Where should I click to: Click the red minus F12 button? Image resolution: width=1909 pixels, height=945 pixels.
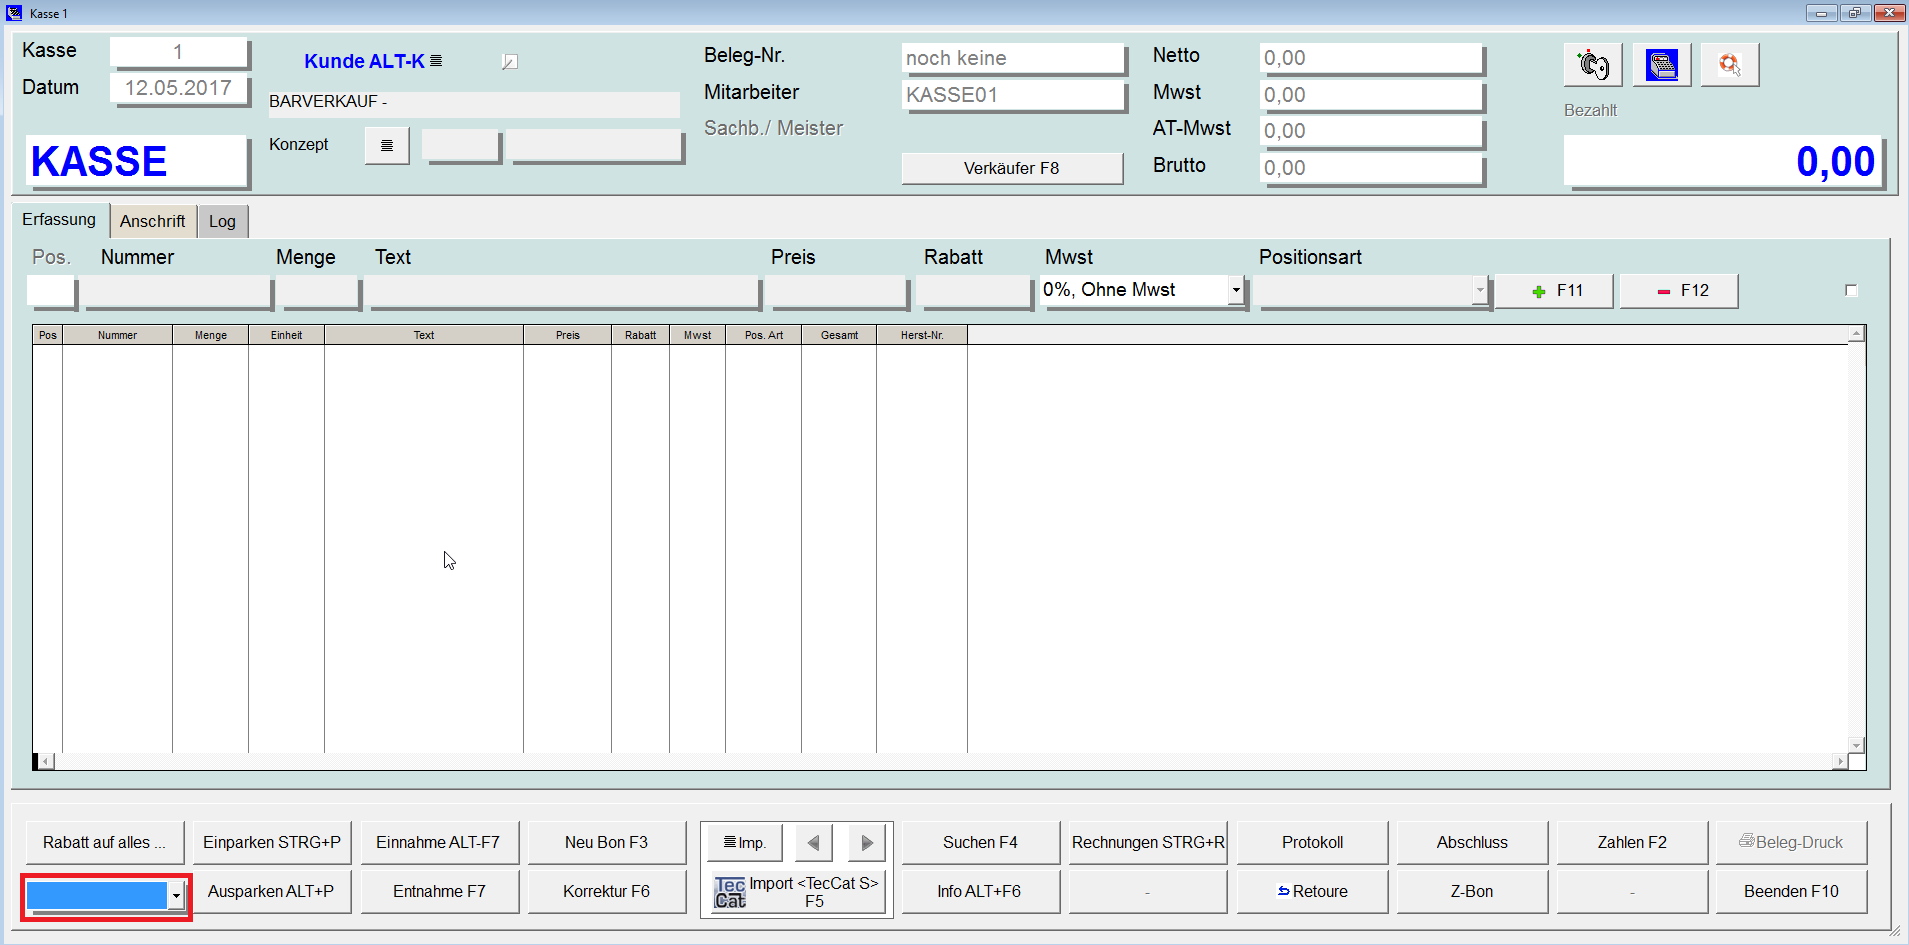1679,291
